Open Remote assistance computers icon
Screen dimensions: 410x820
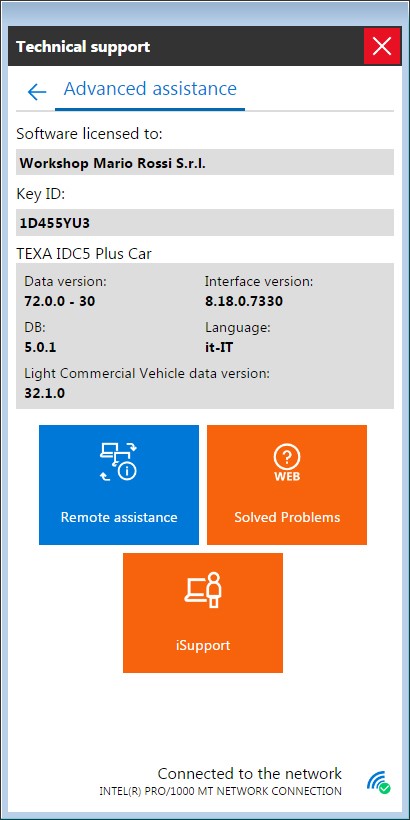[119, 462]
